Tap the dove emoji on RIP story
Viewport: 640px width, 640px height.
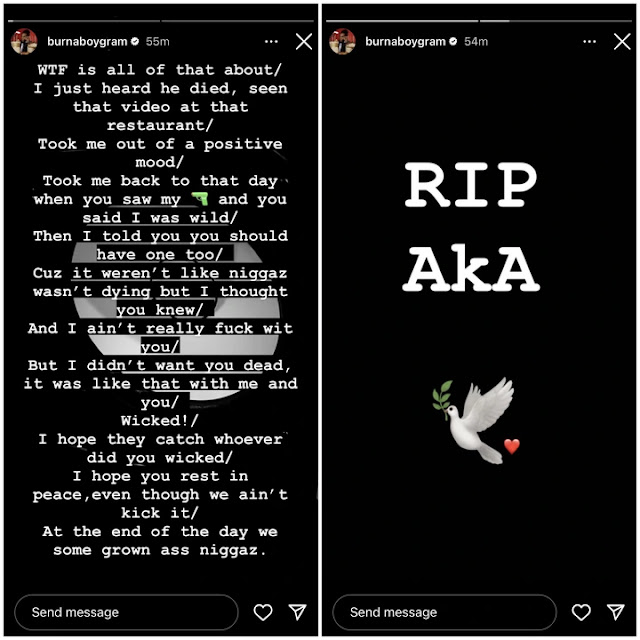pos(473,420)
